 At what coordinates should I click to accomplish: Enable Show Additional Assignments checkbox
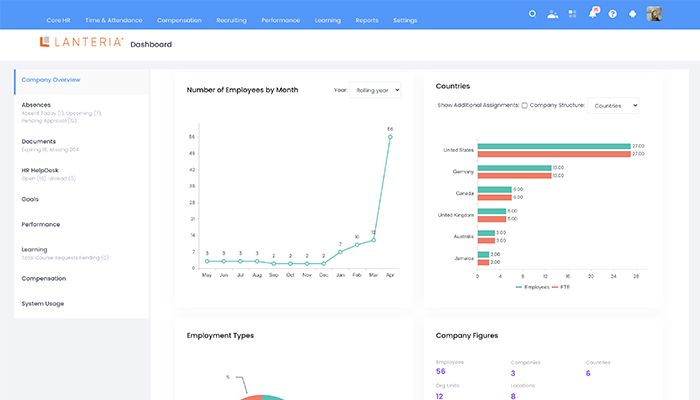point(525,105)
